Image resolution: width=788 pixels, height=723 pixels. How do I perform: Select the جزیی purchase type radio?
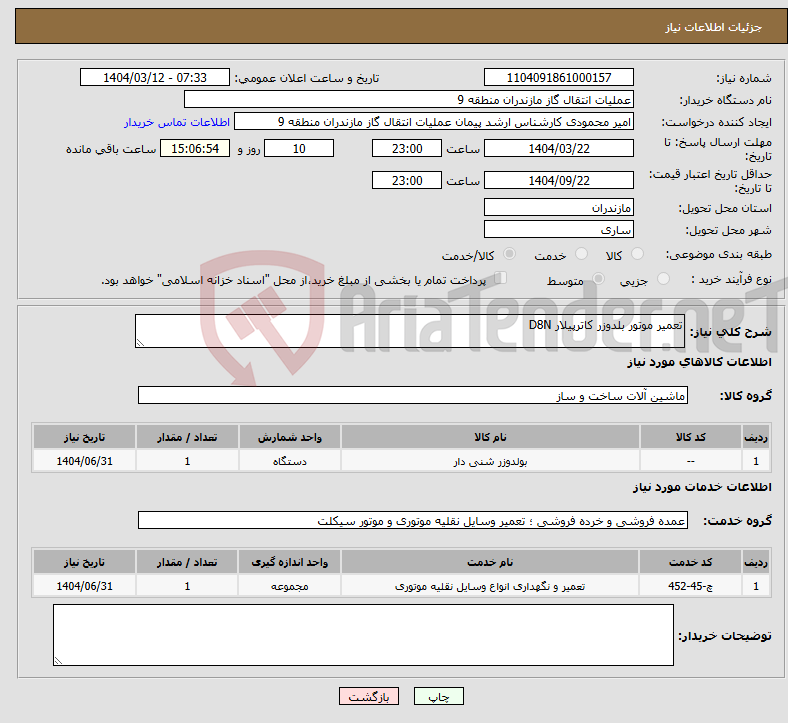point(663,279)
